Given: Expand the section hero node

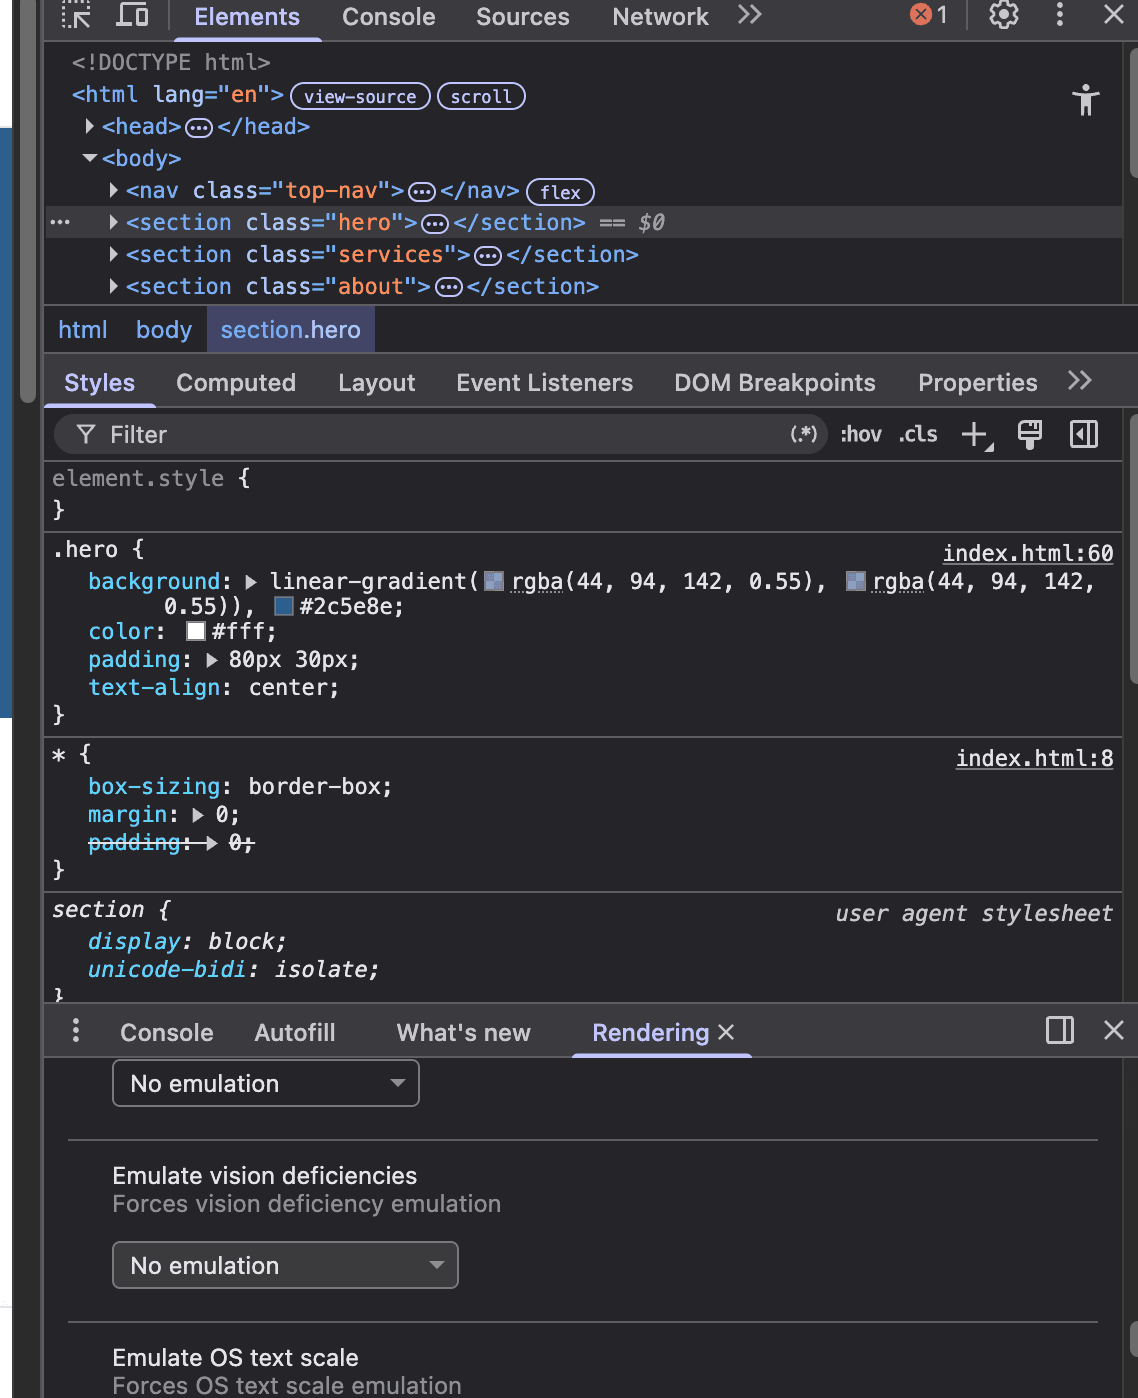Looking at the screenshot, I should (114, 222).
